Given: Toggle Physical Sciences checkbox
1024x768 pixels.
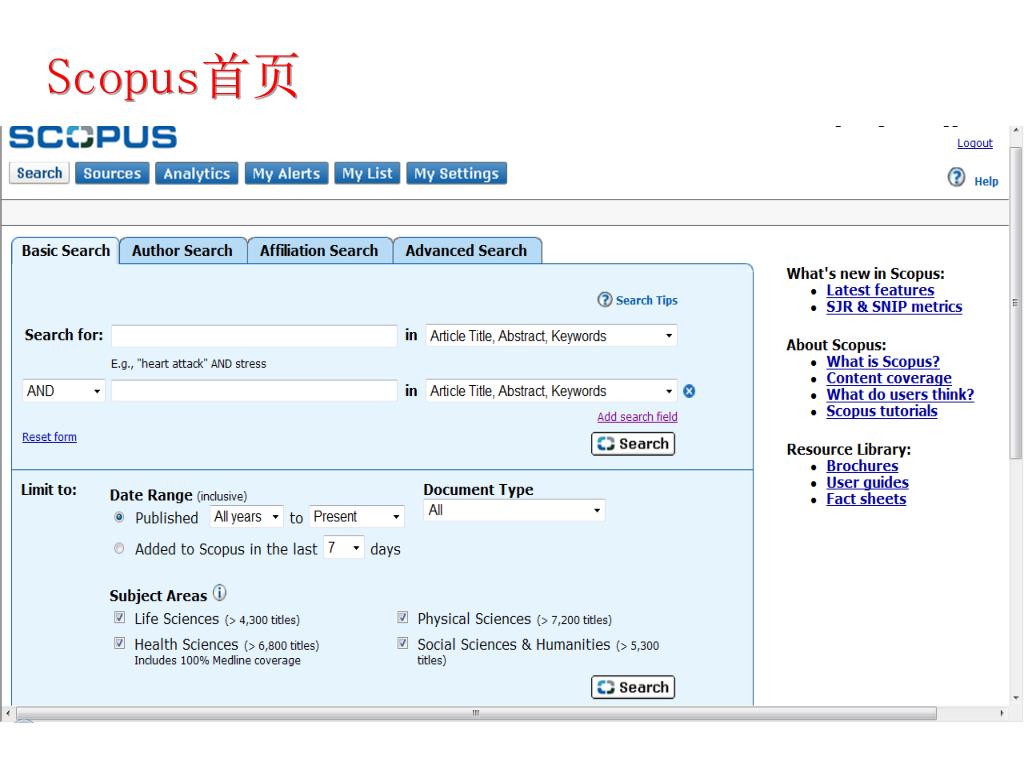Looking at the screenshot, I should coord(403,617).
